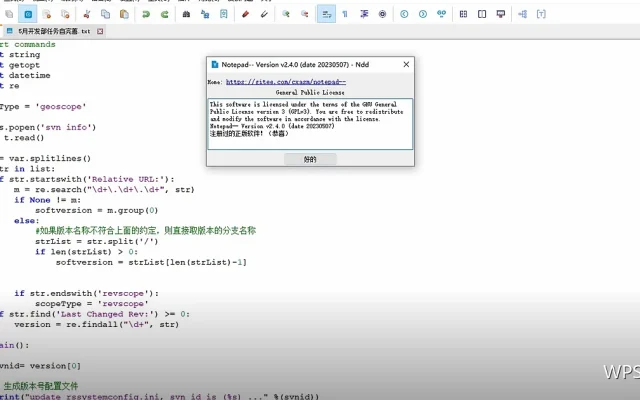640x400 pixels.
Task: Click the var.splitlines() code line
Action: (x=45, y=158)
